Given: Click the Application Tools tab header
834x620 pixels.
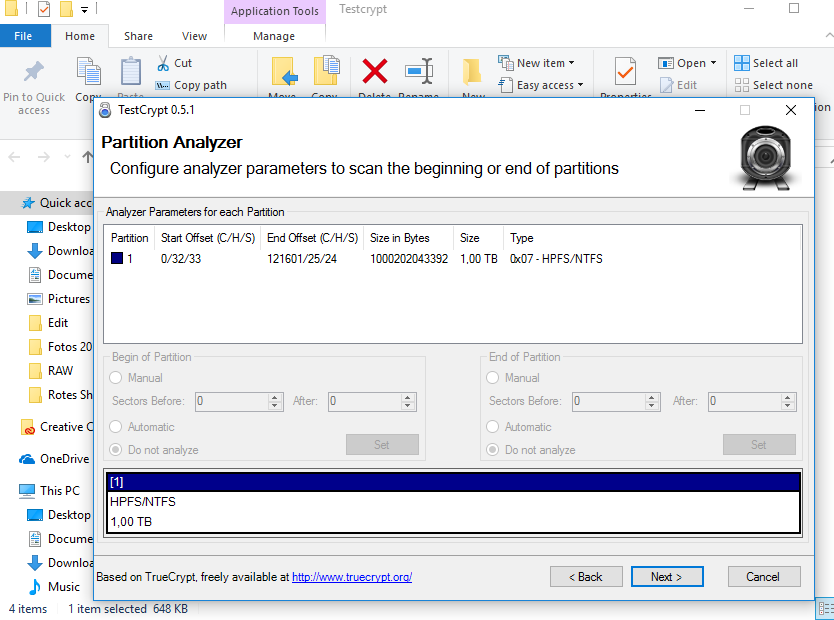Looking at the screenshot, I should (274, 11).
